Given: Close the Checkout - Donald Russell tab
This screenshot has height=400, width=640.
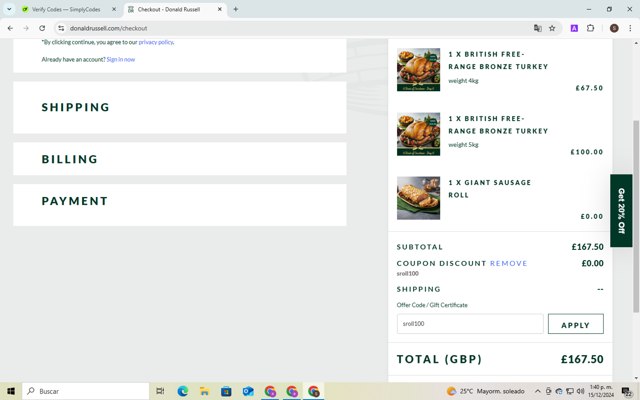Looking at the screenshot, I should pos(220,9).
